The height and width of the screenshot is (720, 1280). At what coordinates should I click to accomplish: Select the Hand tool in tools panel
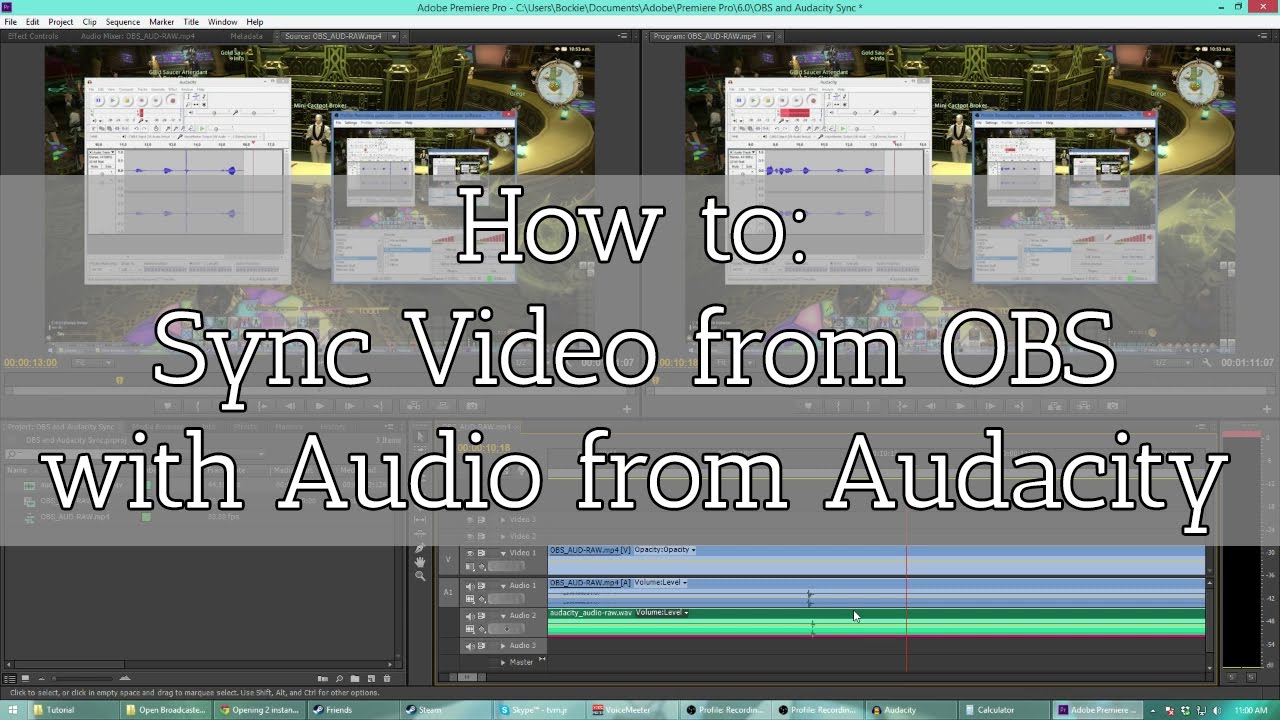coord(420,562)
